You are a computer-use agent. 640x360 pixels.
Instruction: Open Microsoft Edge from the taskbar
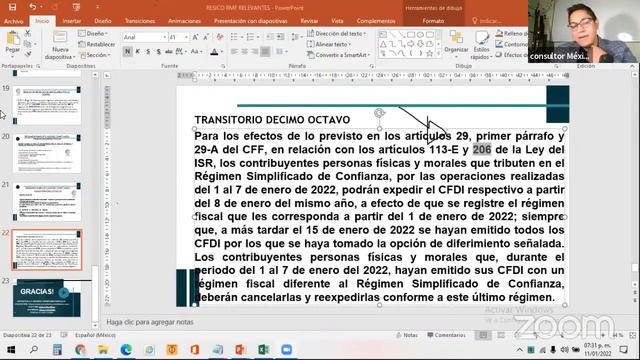pos(126,350)
